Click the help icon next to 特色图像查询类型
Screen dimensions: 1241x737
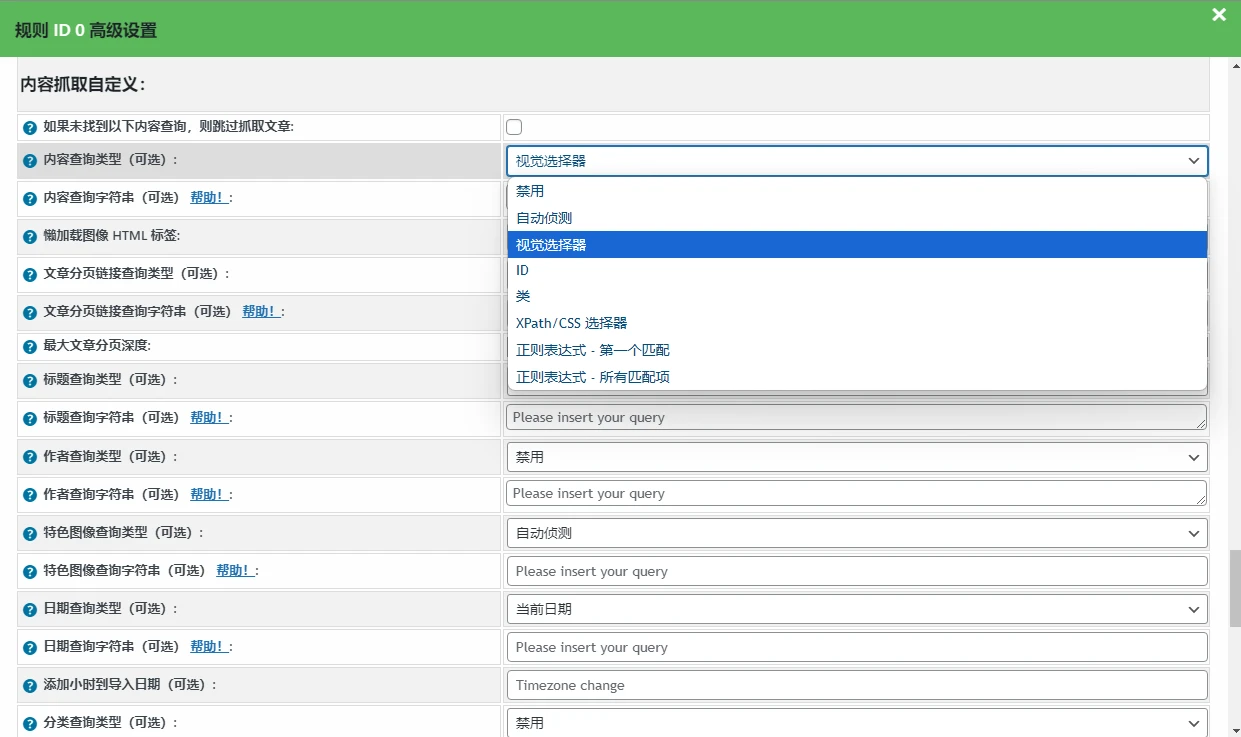[x=27, y=532]
